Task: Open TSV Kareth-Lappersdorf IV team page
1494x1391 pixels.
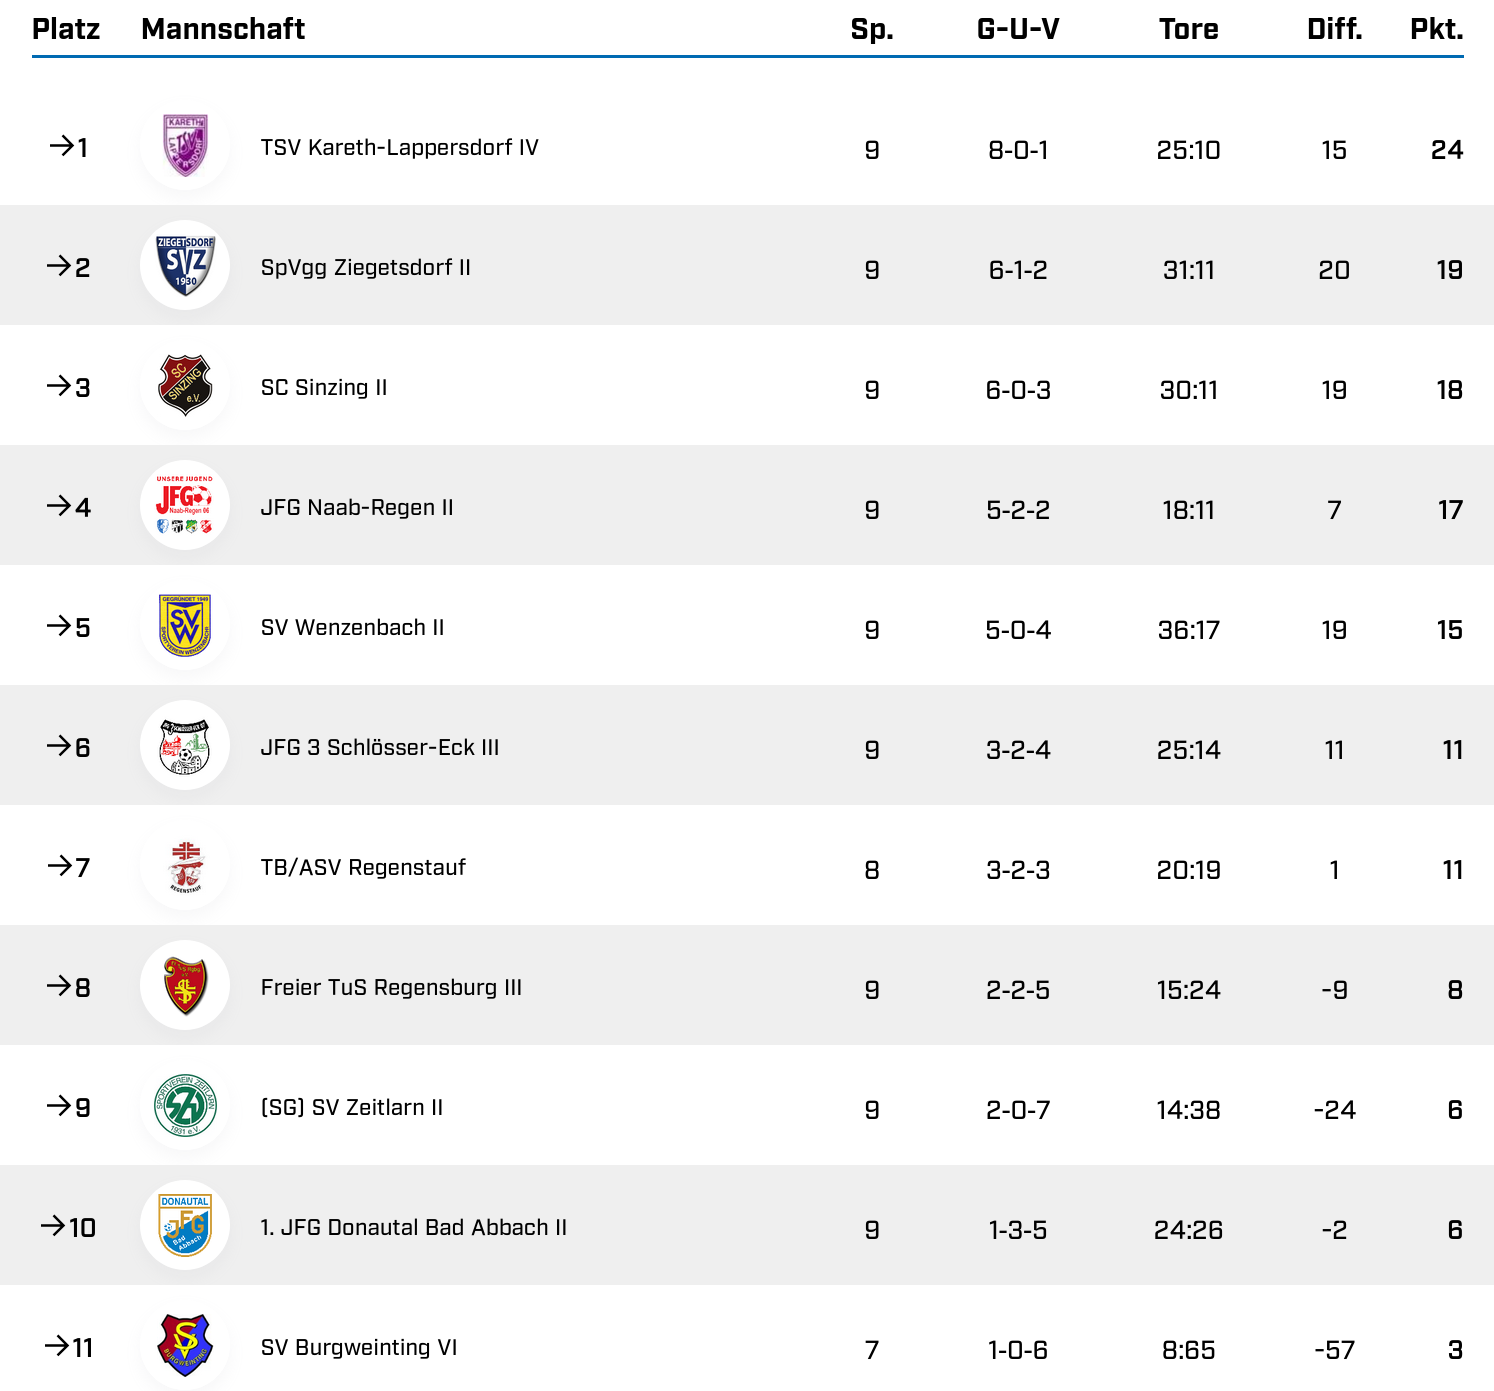Action: 399,148
